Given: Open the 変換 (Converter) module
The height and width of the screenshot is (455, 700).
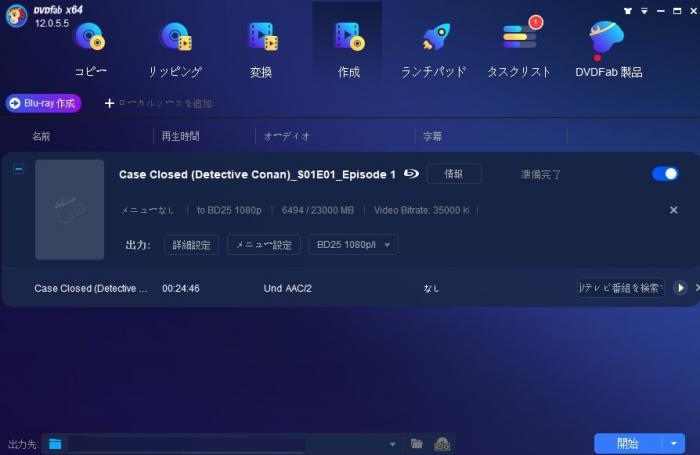Looking at the screenshot, I should tap(262, 50).
